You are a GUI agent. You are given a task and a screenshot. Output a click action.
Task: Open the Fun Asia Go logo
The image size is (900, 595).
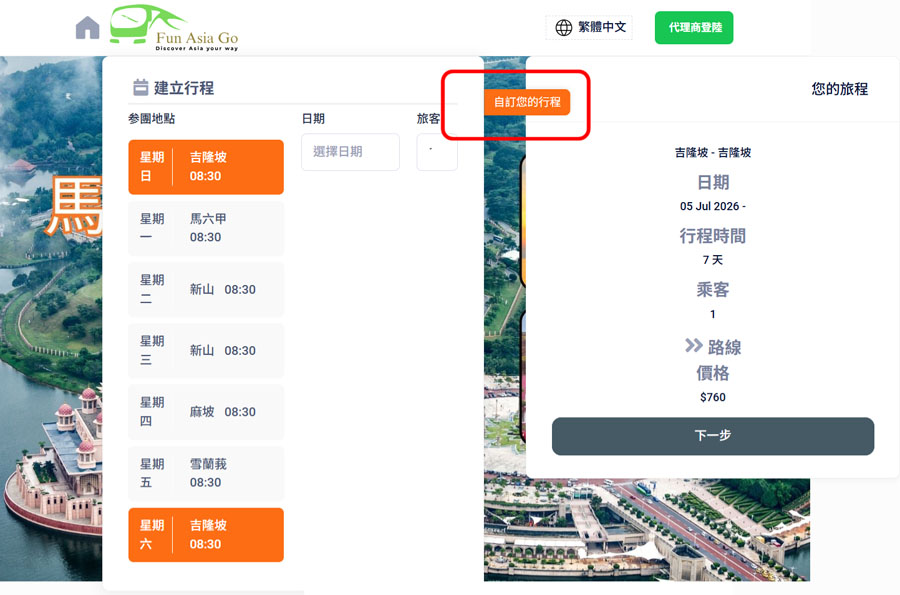pyautogui.click(x=174, y=28)
